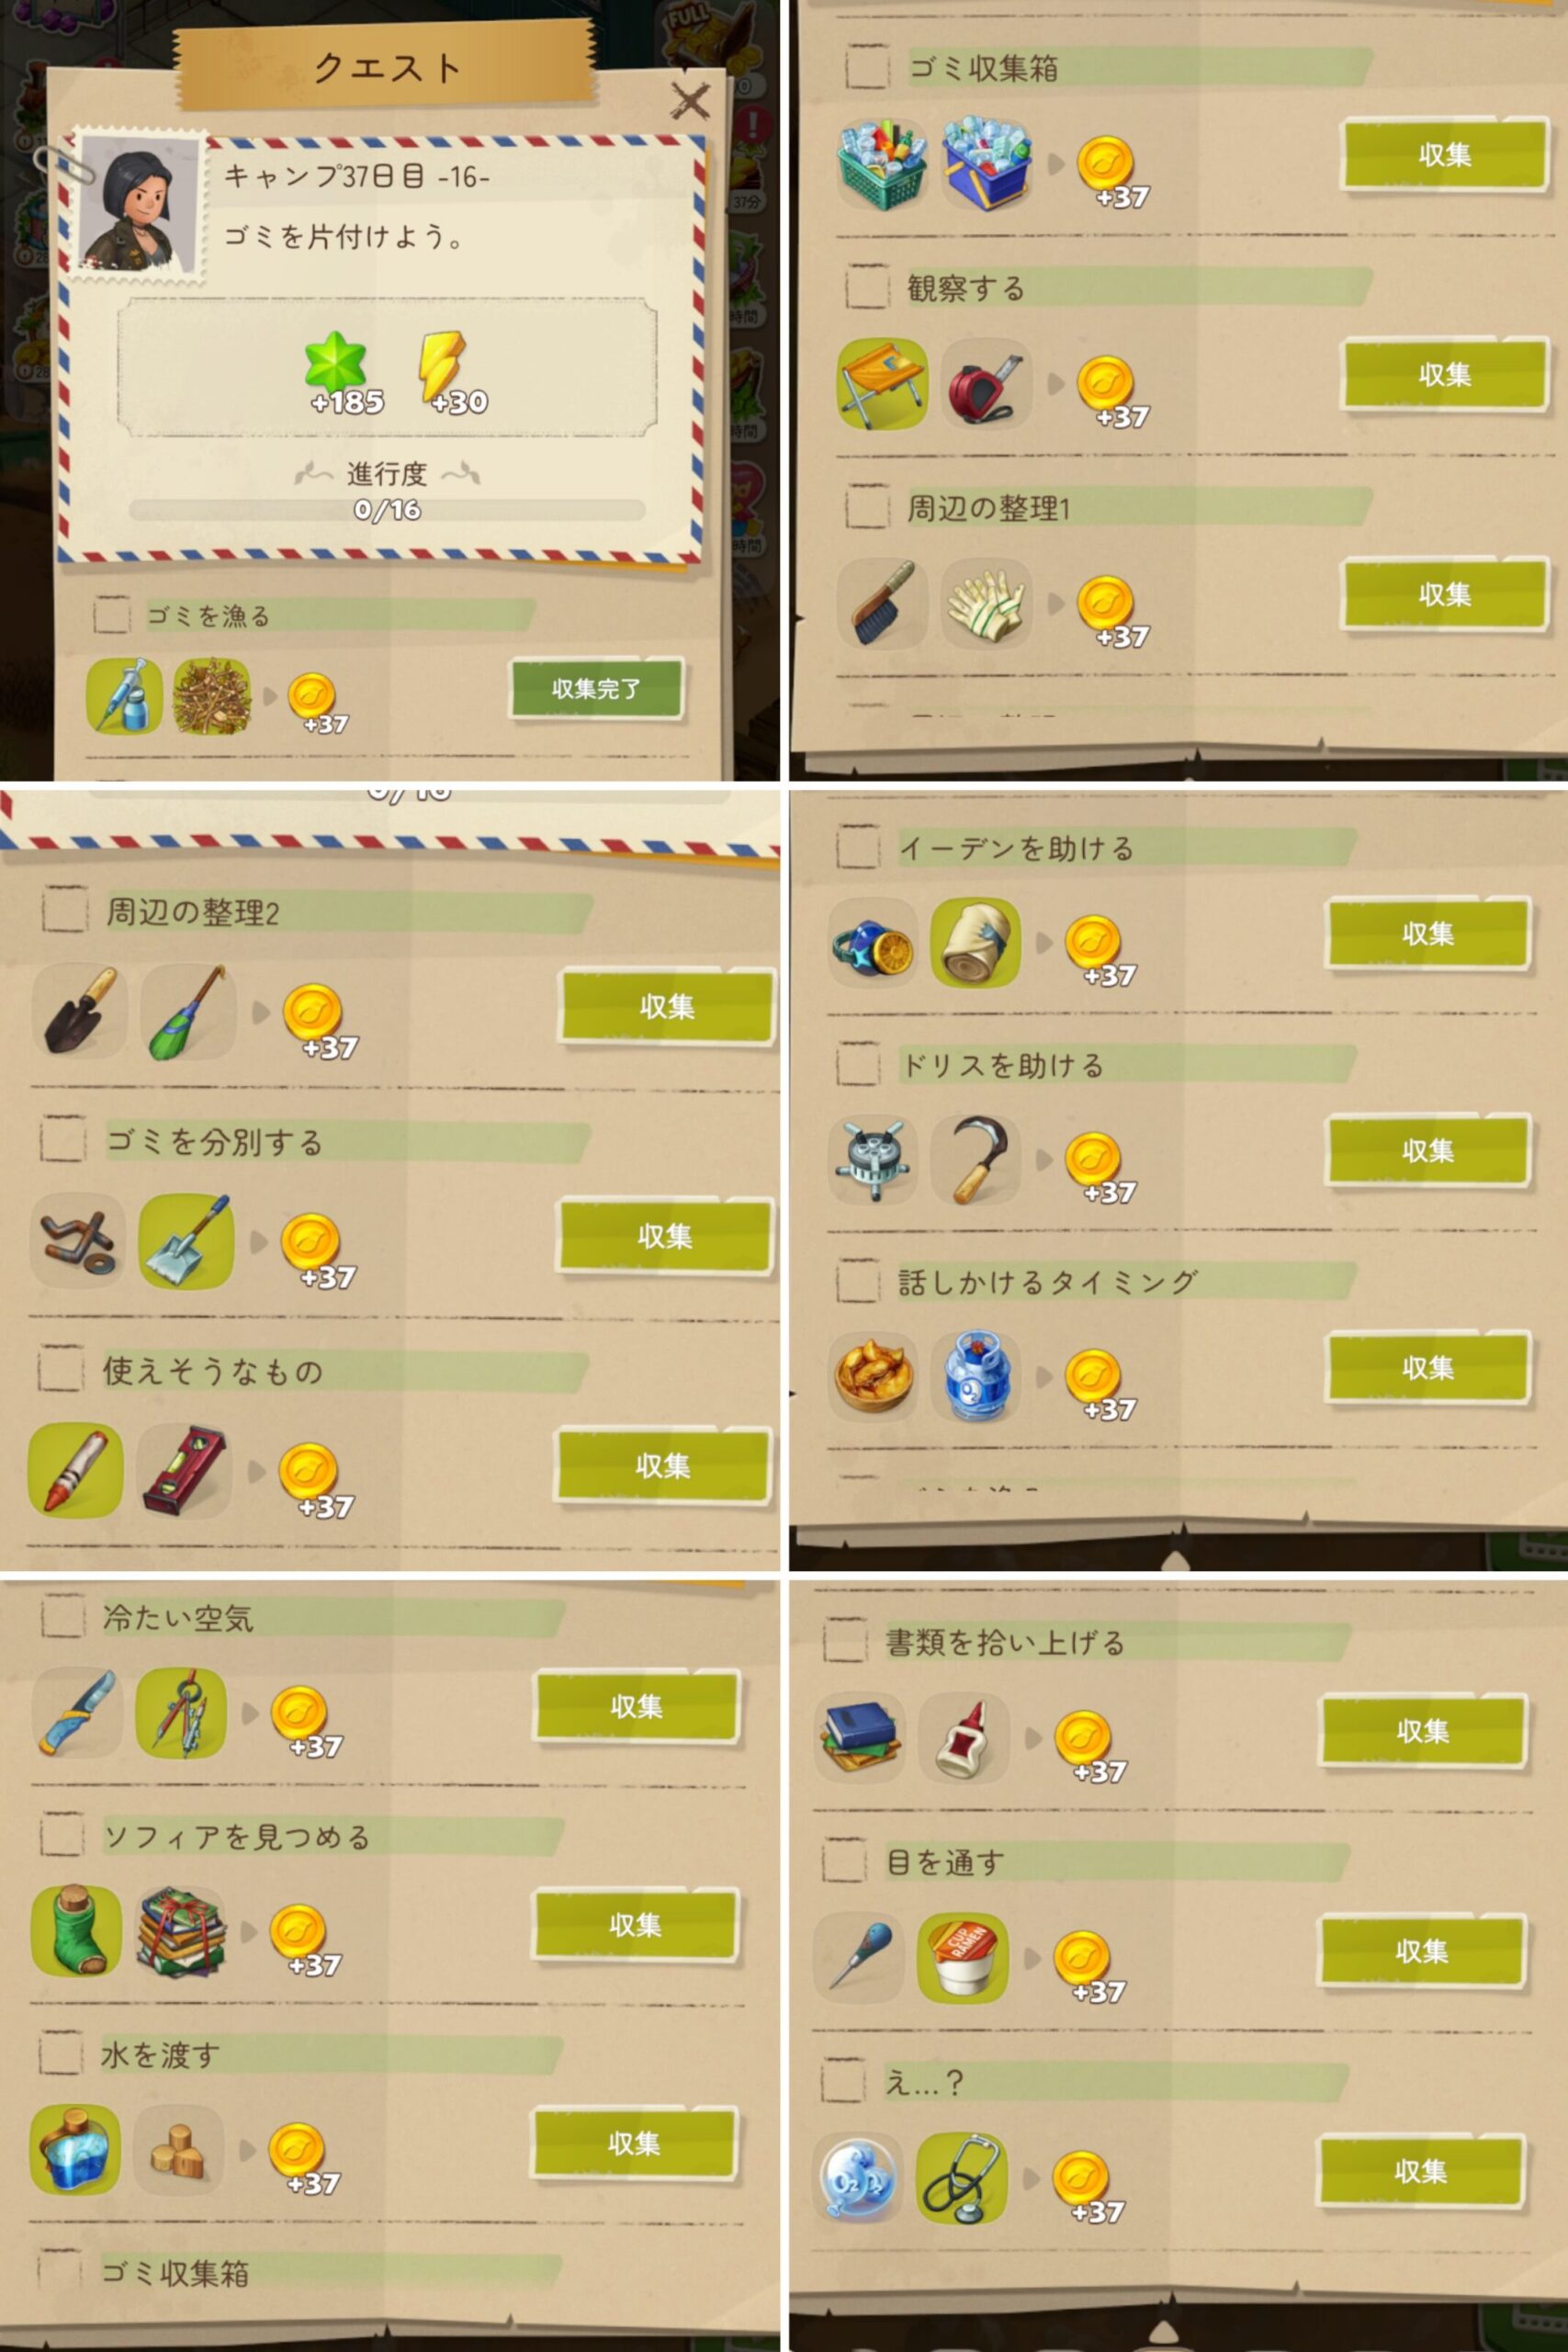The image size is (1568, 2352).
Task: Click the work gloves item icon
Action: point(985,604)
